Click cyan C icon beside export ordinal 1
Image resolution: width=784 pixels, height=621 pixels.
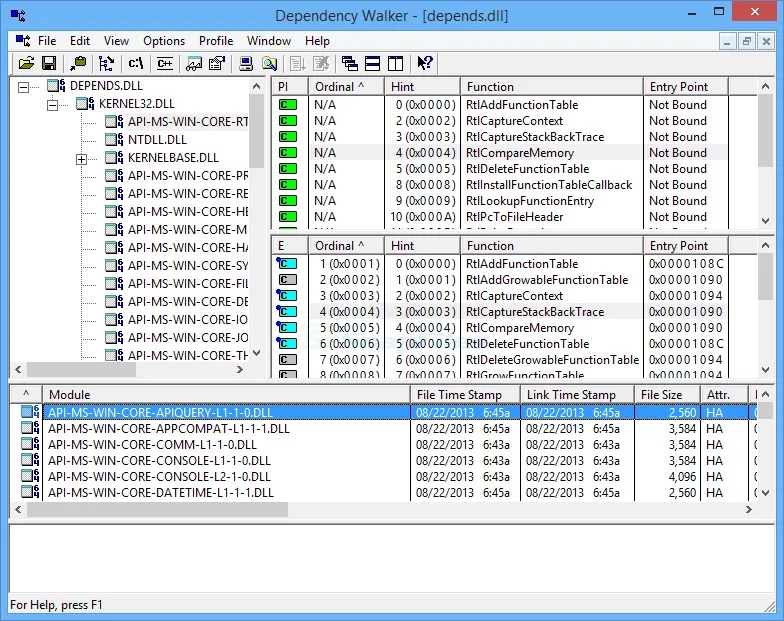pyautogui.click(x=287, y=264)
